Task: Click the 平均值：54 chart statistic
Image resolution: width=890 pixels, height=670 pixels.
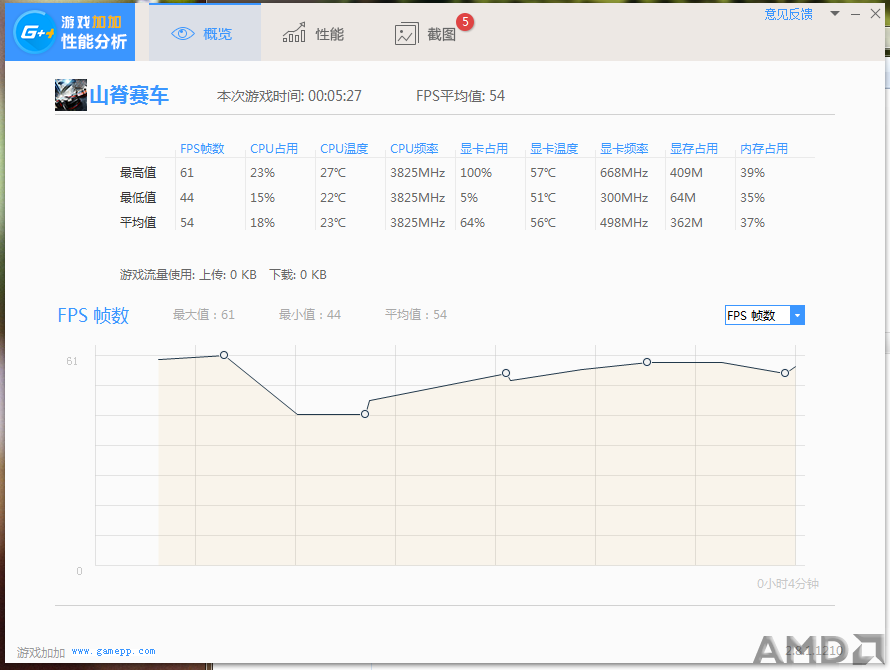Action: [415, 315]
